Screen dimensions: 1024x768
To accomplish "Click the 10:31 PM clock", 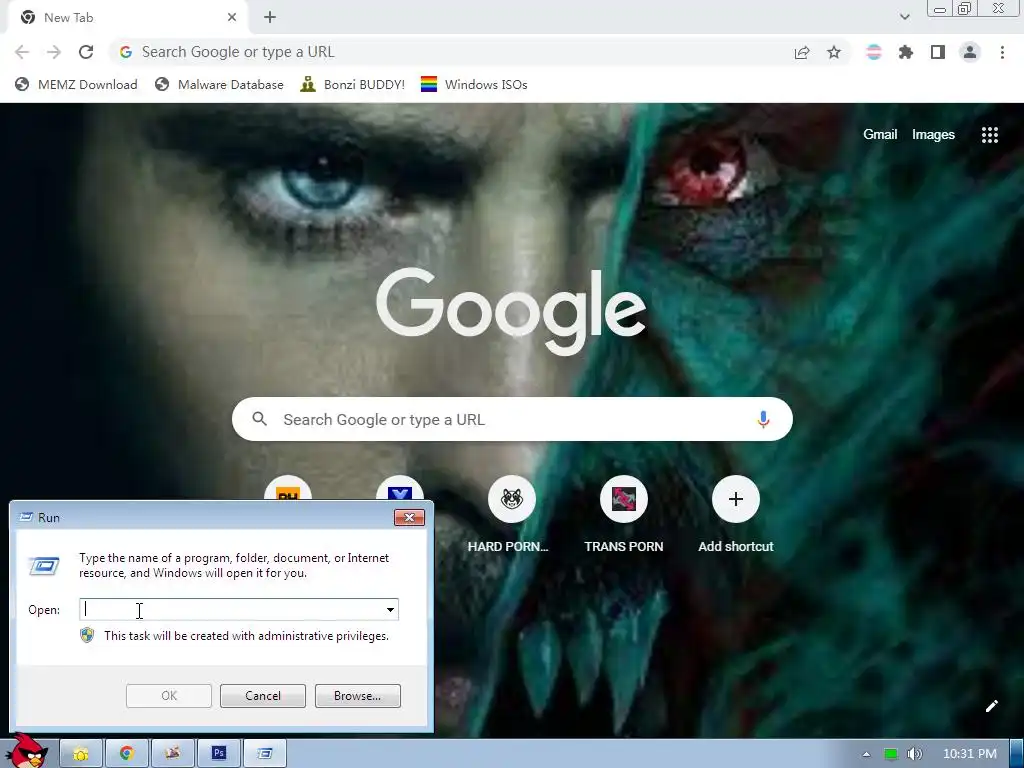I will (x=970, y=754).
